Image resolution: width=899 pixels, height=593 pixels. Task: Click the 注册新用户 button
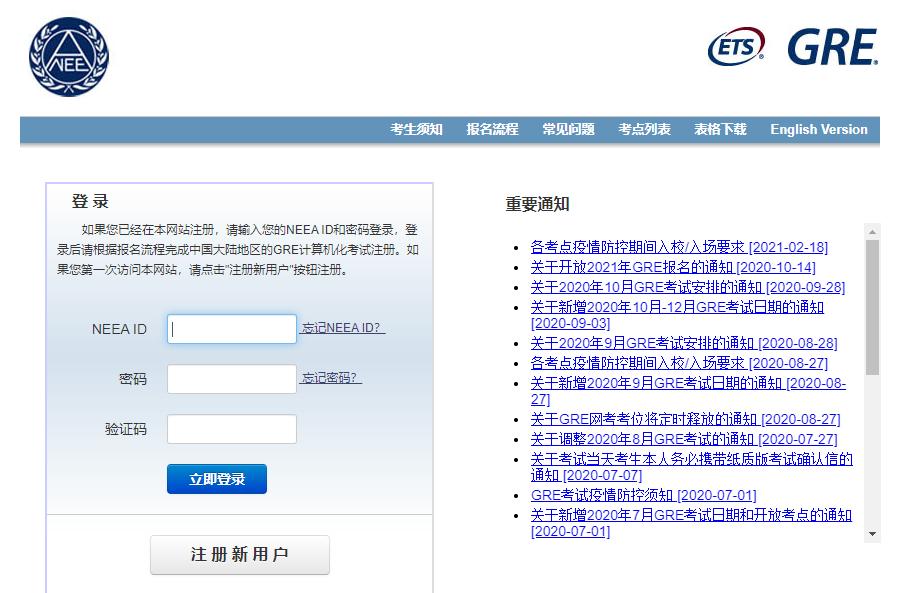pyautogui.click(x=239, y=556)
